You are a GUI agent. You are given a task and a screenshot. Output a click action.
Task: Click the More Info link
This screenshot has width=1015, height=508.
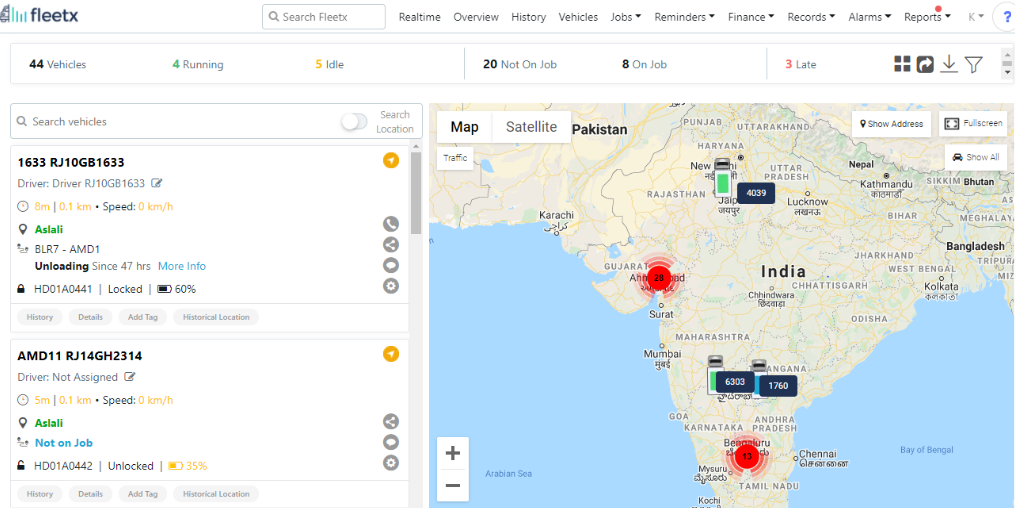click(182, 266)
